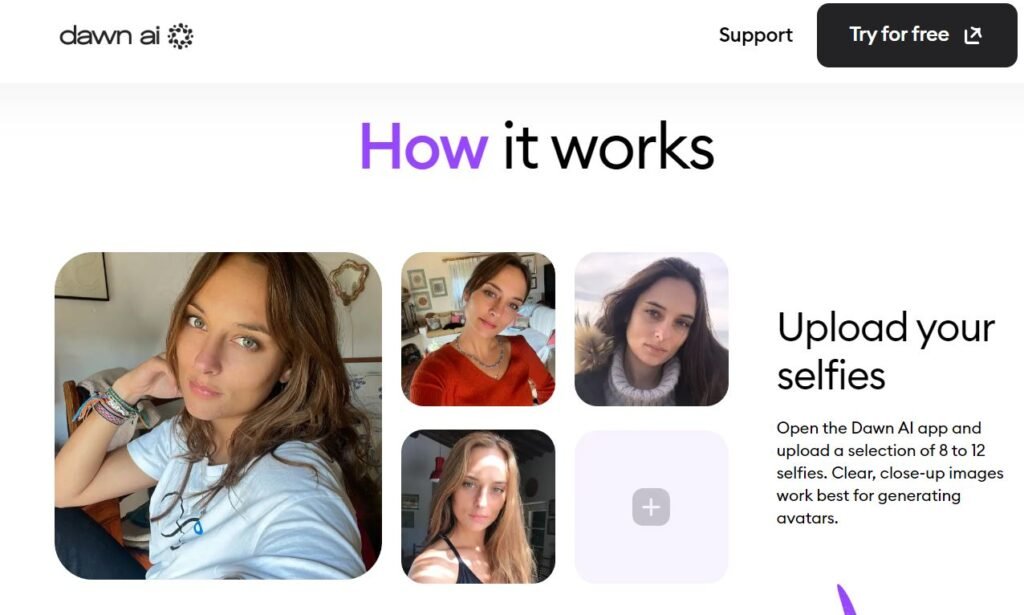Click the paragraph about uploading 8 to 12 selfies
This screenshot has height=615, width=1024.
pyautogui.click(x=889, y=473)
